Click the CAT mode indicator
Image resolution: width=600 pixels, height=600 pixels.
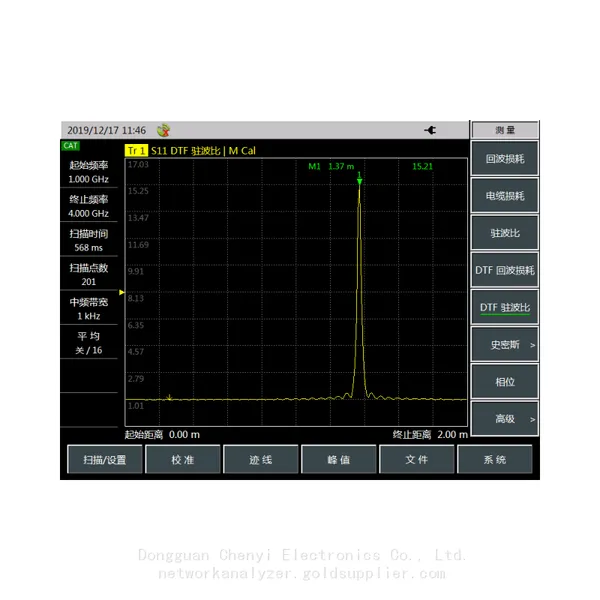click(70, 146)
